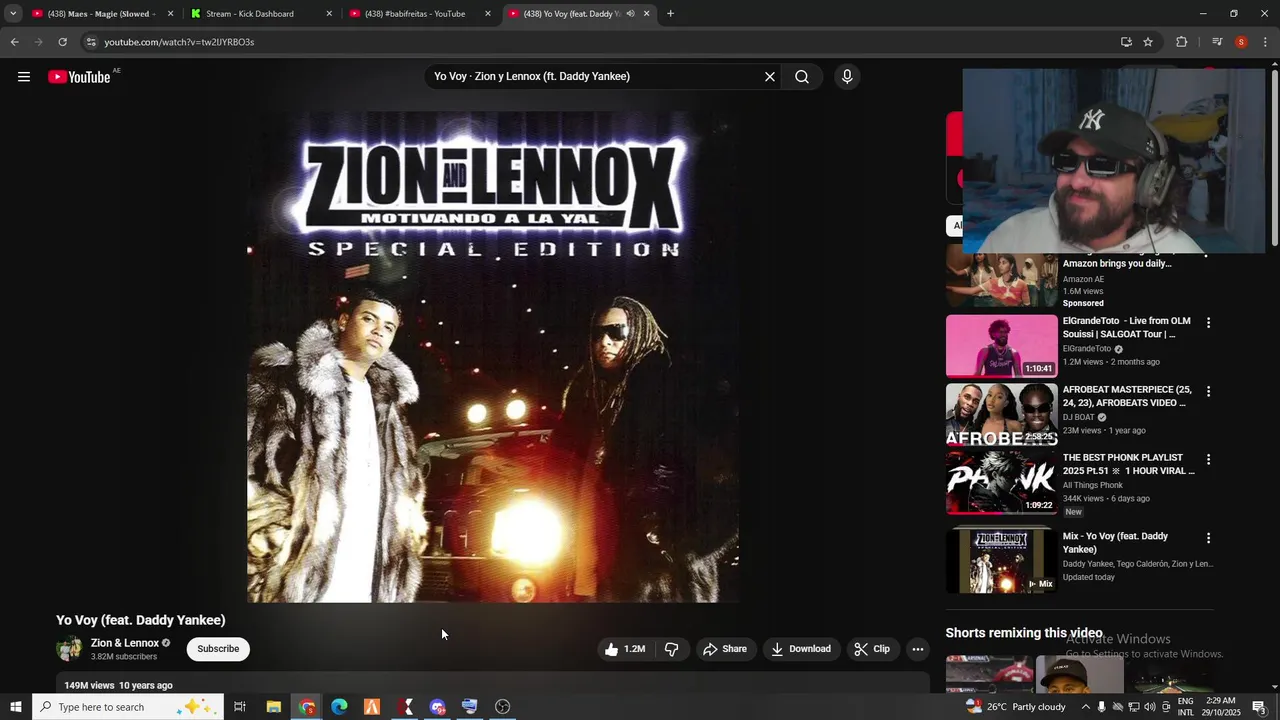Start voice search with the microphone icon
Image resolution: width=1280 pixels, height=720 pixels.
coord(847,77)
